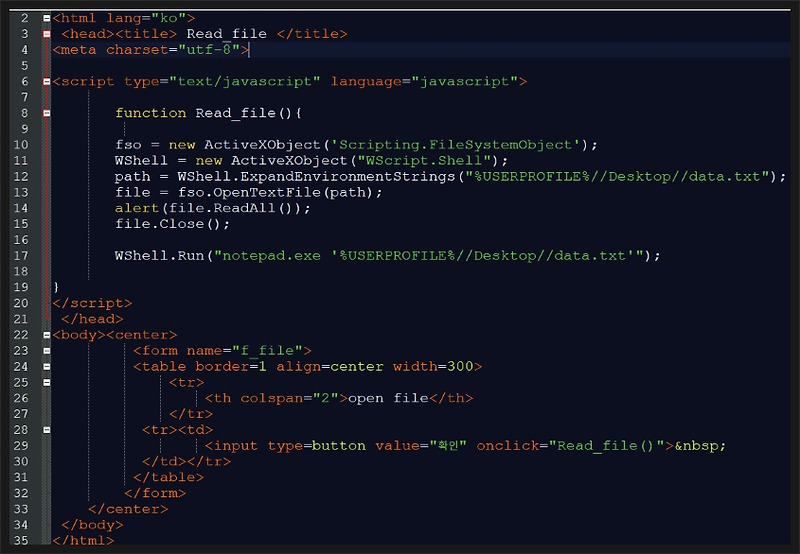The image size is (800, 554).
Task: Click WShell.Run on line 17
Action: (159, 256)
